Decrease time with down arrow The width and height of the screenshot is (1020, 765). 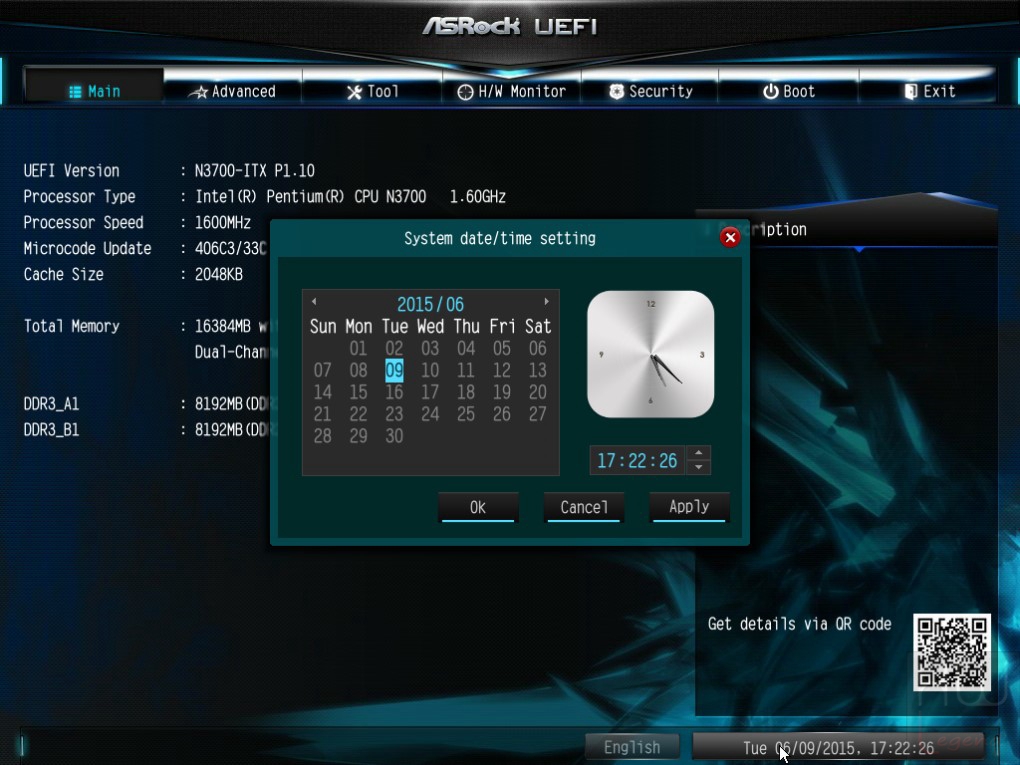pos(699,467)
